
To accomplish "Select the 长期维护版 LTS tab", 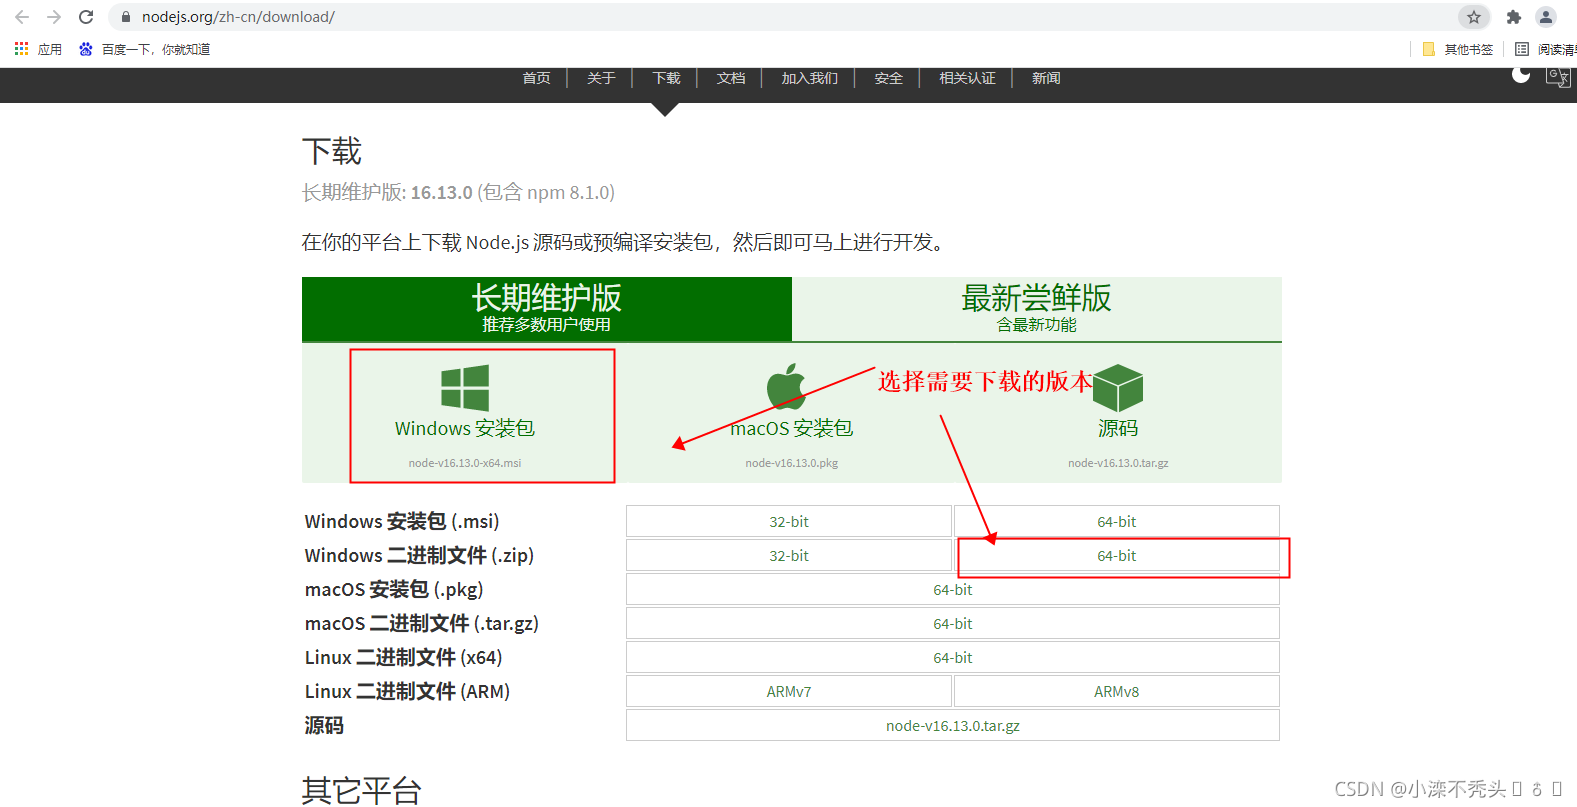I will 547,309.
